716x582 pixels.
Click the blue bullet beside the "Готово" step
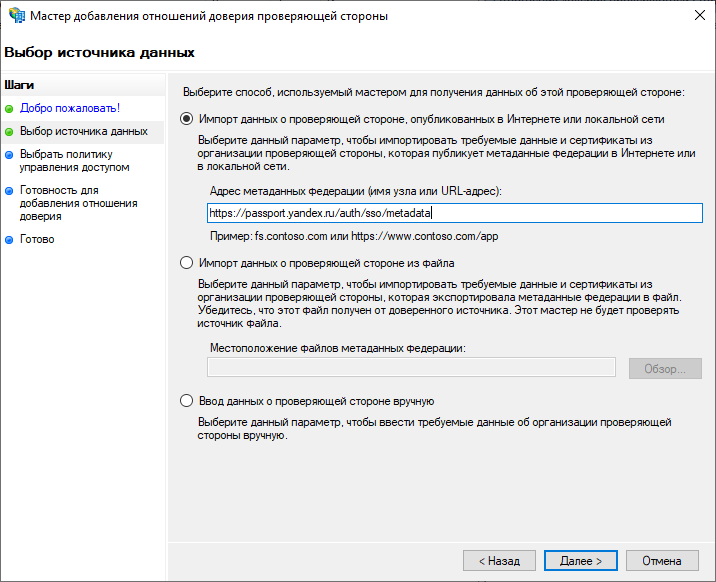tap(9, 240)
